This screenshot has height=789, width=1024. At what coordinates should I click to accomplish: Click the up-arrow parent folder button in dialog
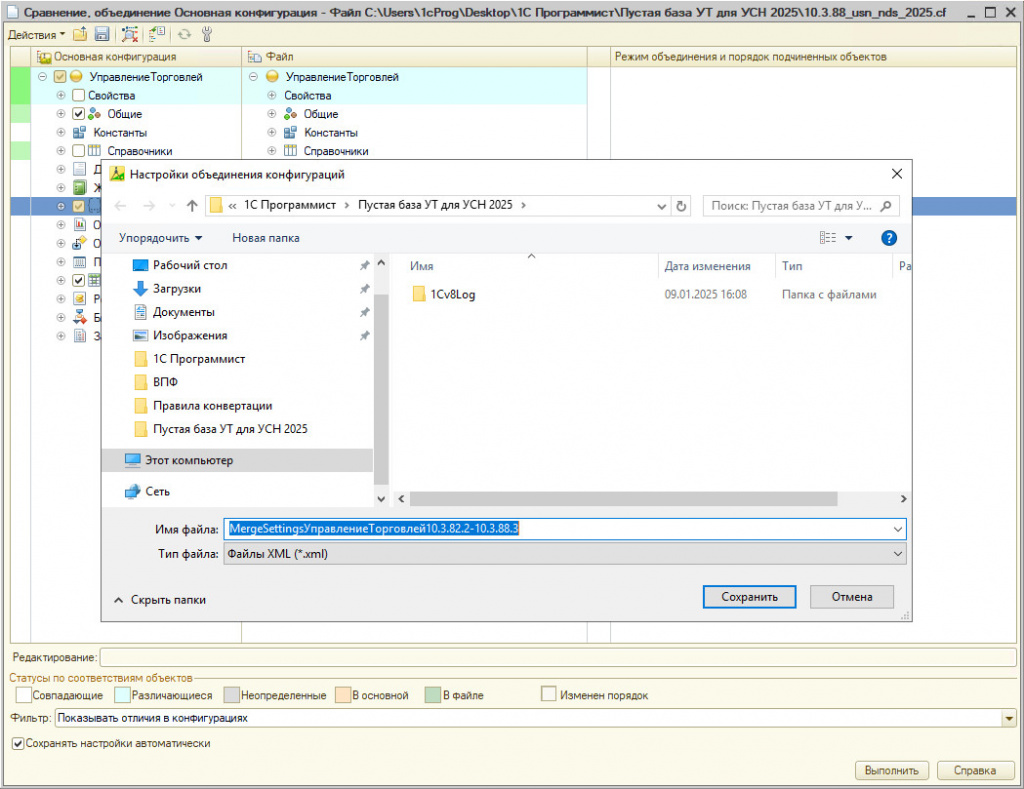point(192,206)
